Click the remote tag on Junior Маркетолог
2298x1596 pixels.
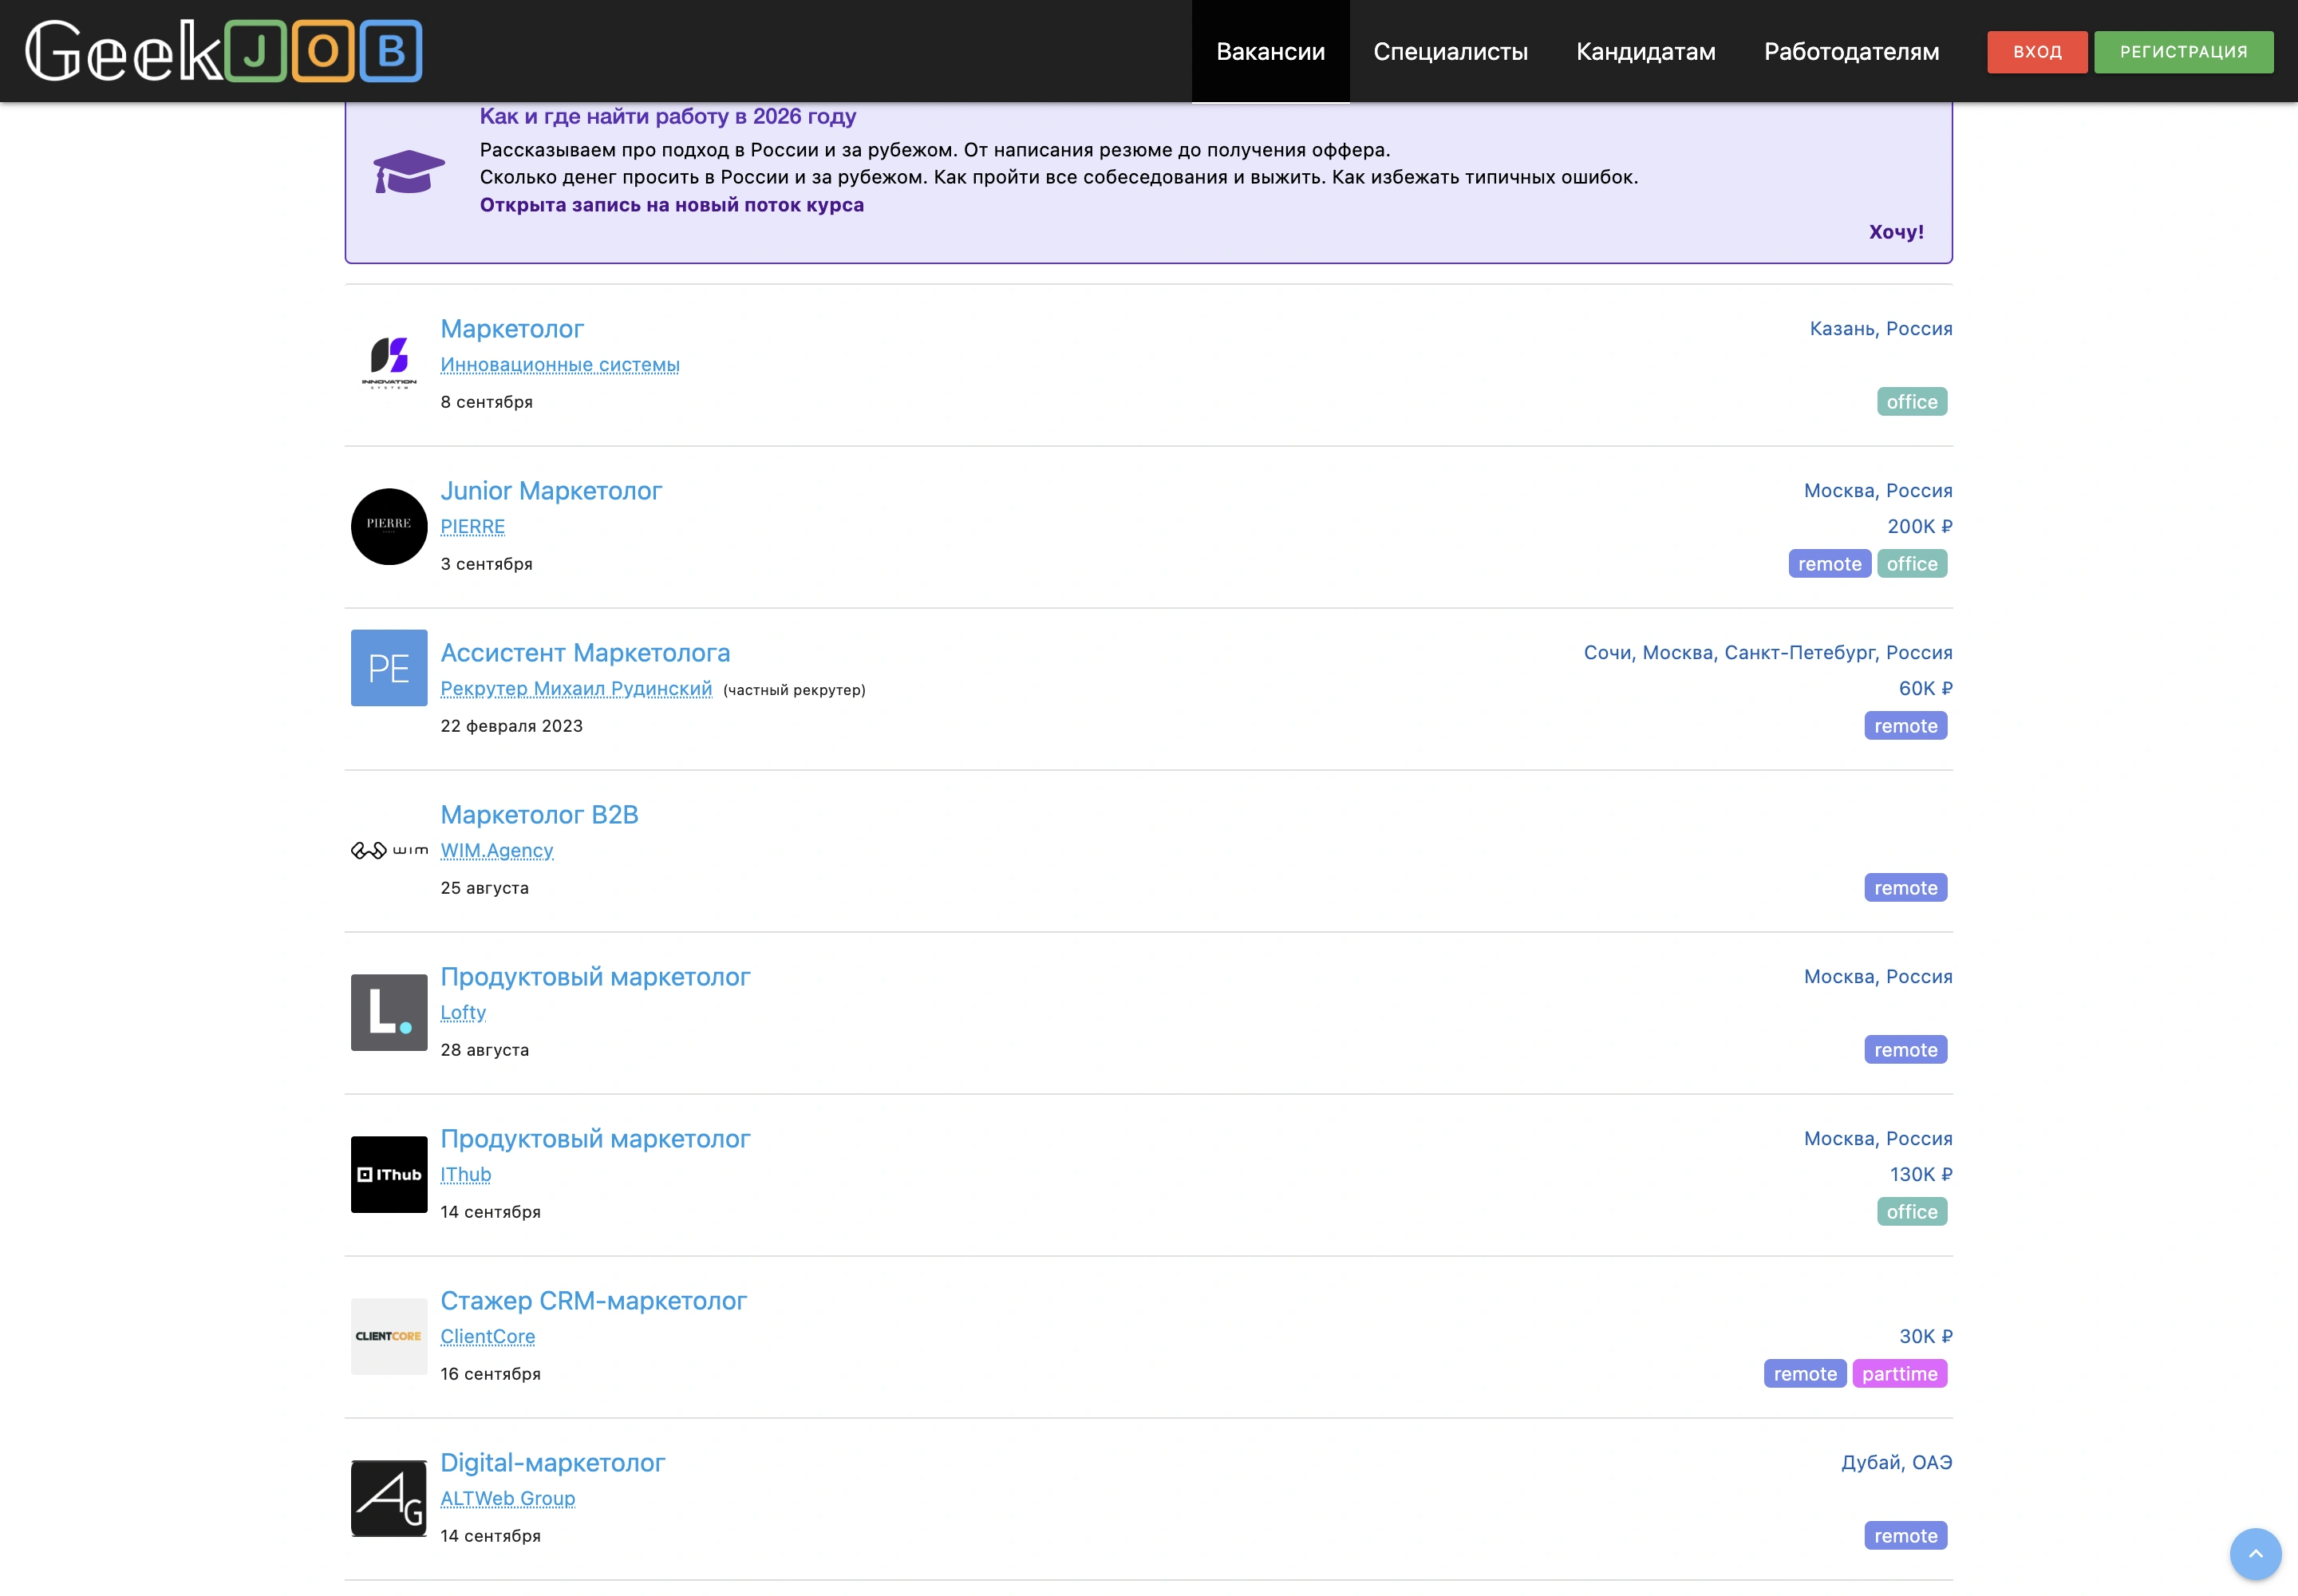click(1829, 564)
